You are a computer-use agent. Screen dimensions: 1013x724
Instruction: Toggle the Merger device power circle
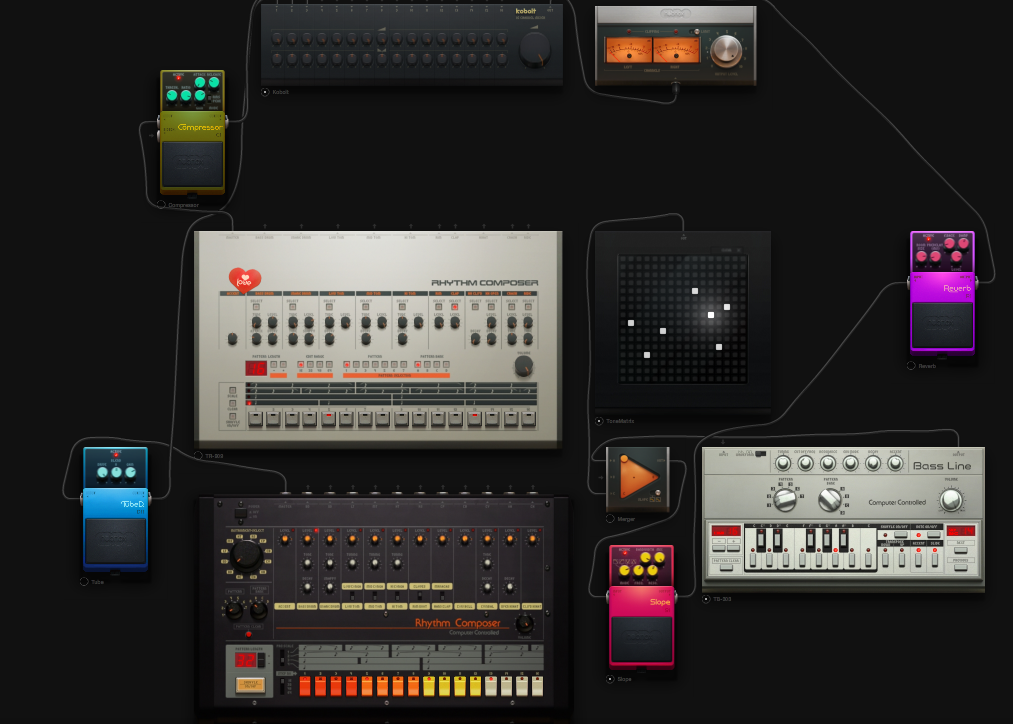pyautogui.click(x=610, y=519)
